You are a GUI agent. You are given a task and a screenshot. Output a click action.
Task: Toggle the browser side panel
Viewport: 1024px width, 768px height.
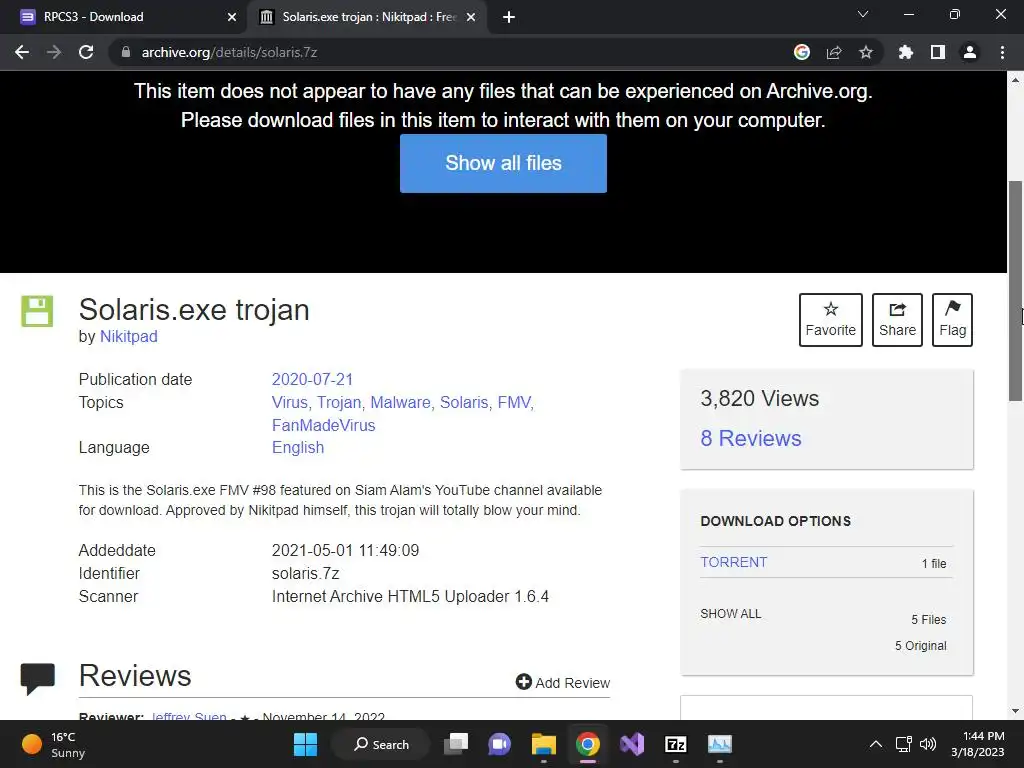[938, 52]
